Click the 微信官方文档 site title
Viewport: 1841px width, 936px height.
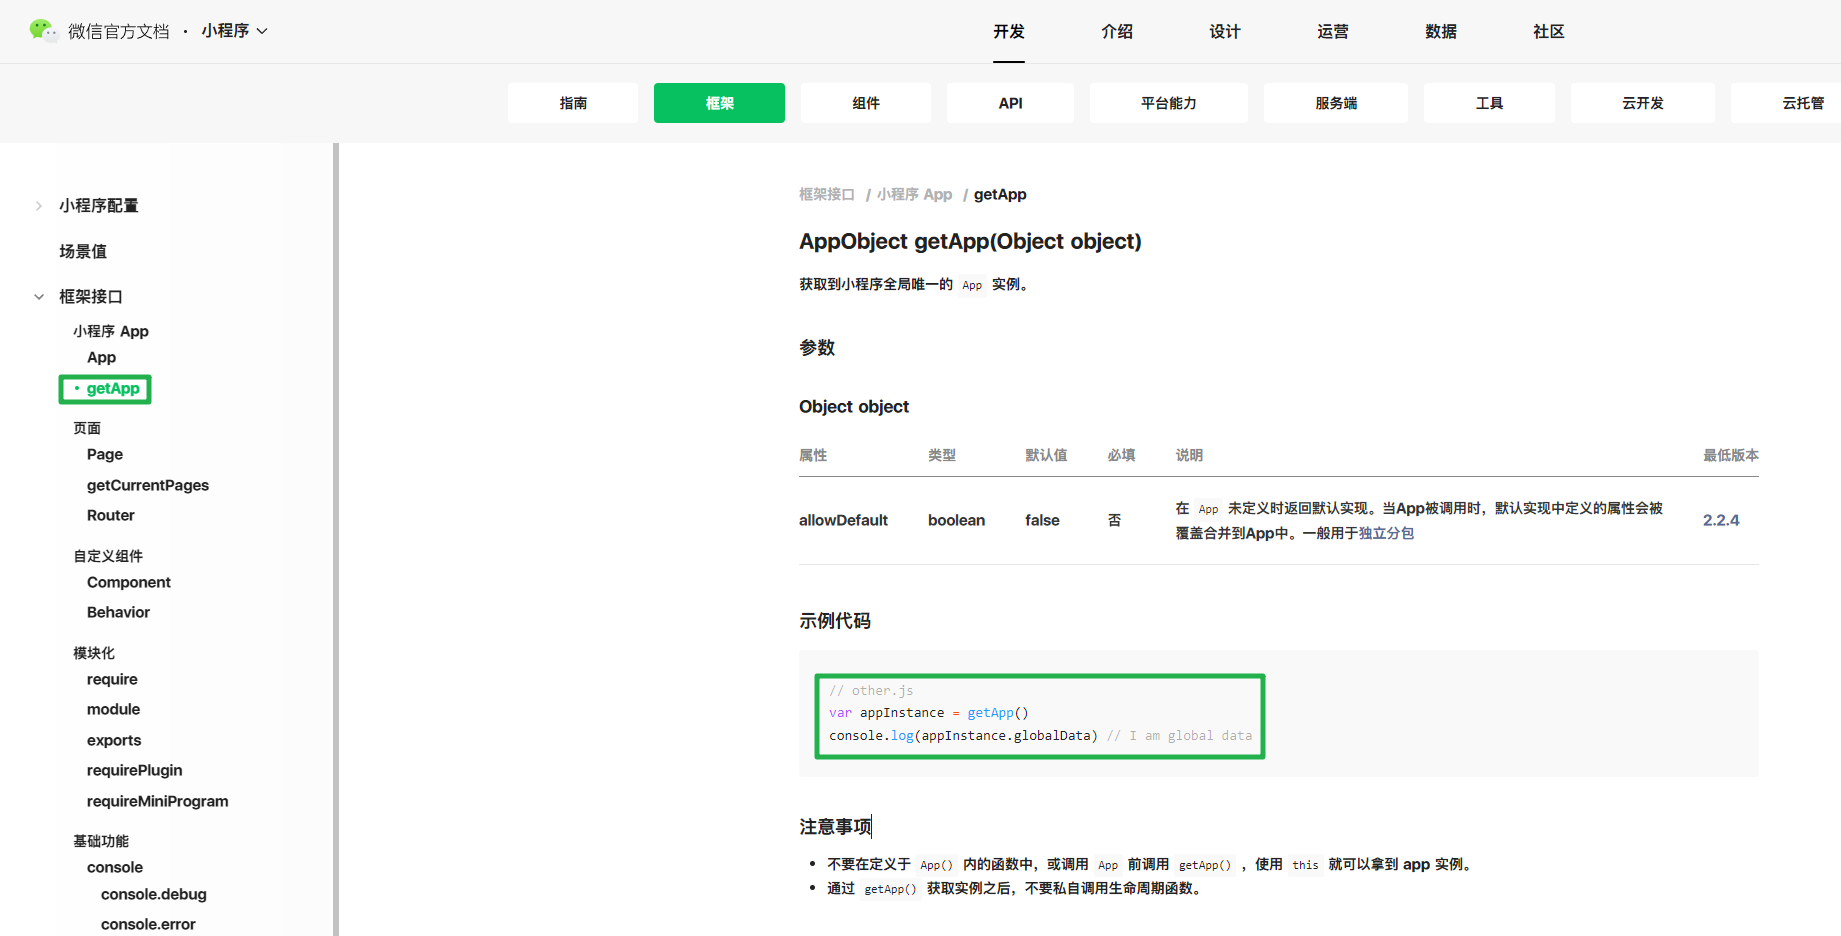point(119,32)
